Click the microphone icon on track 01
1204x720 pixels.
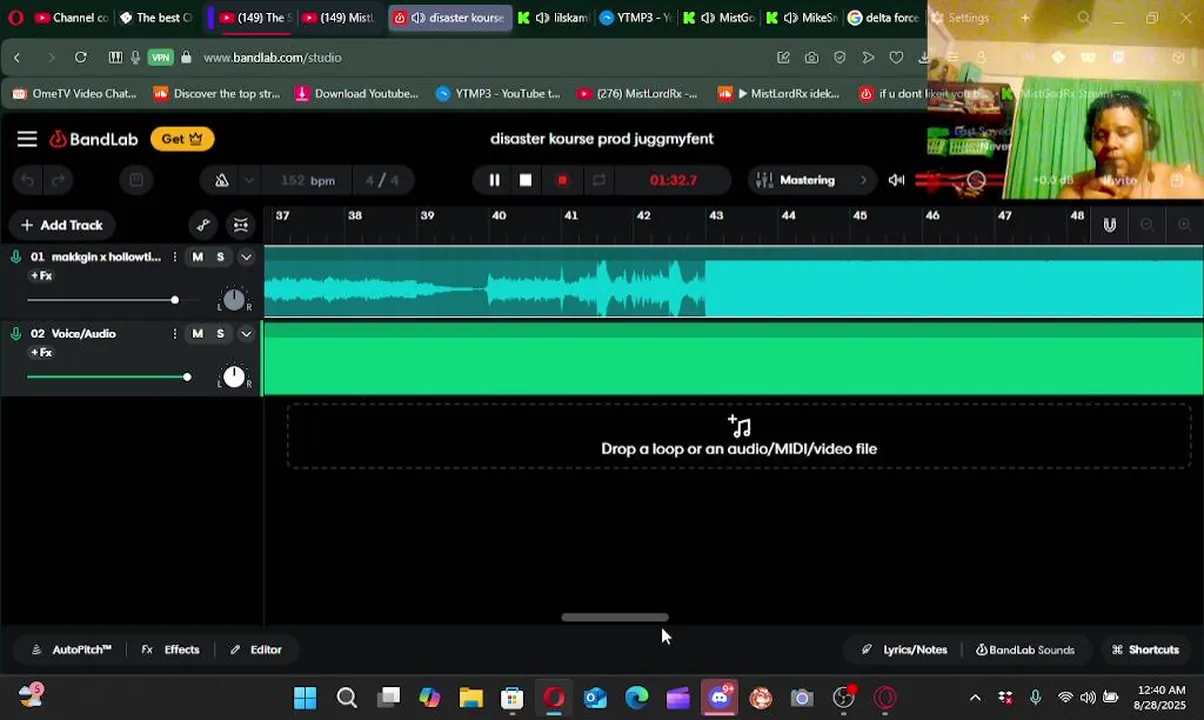tap(16, 257)
